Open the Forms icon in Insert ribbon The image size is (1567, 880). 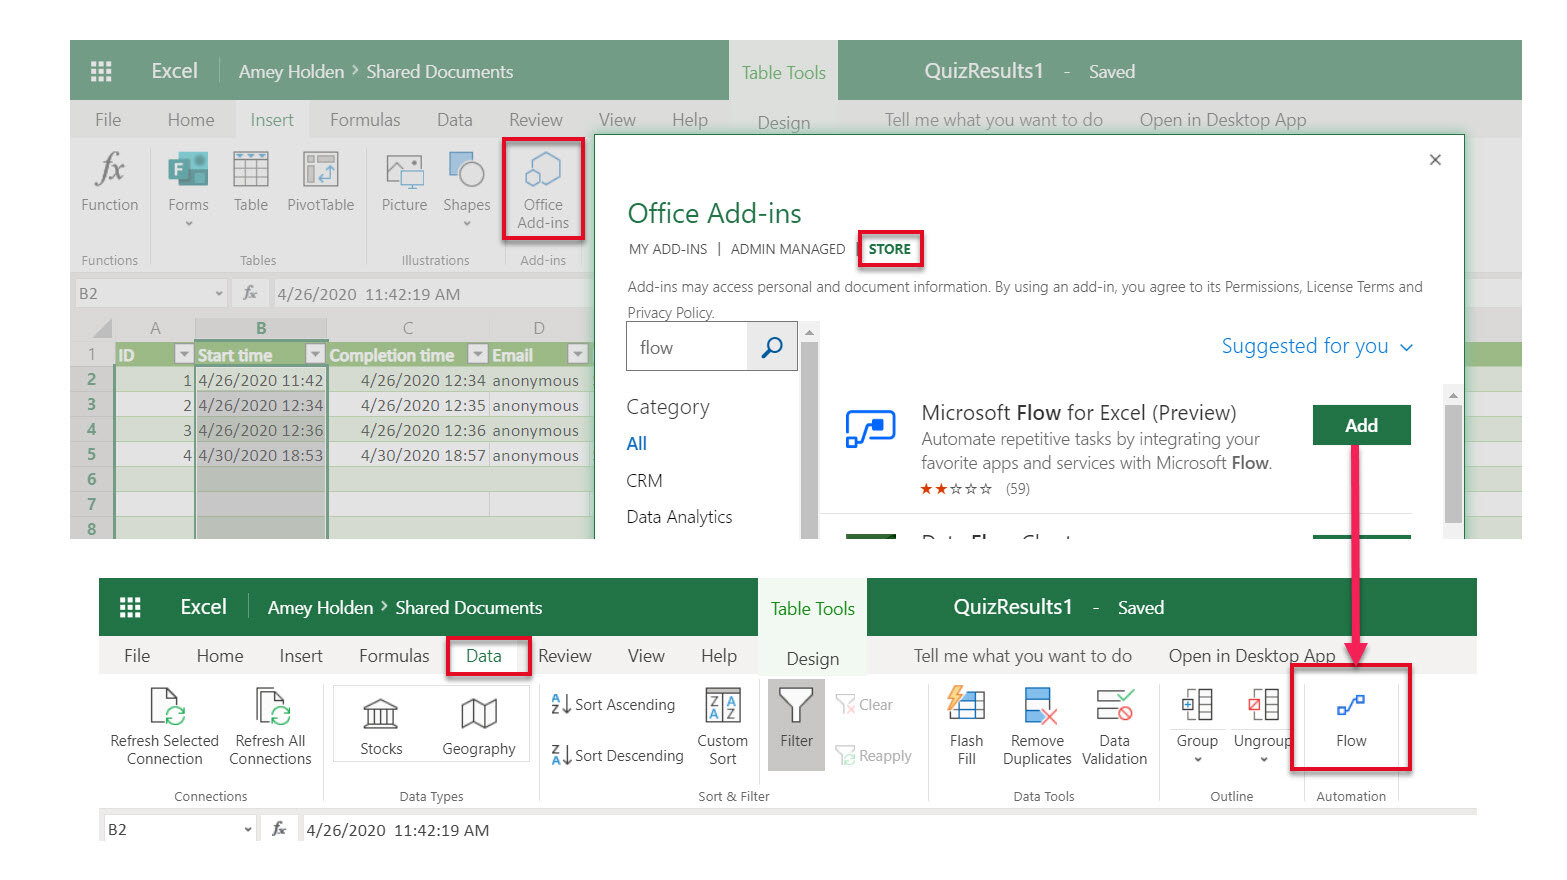[x=188, y=170]
